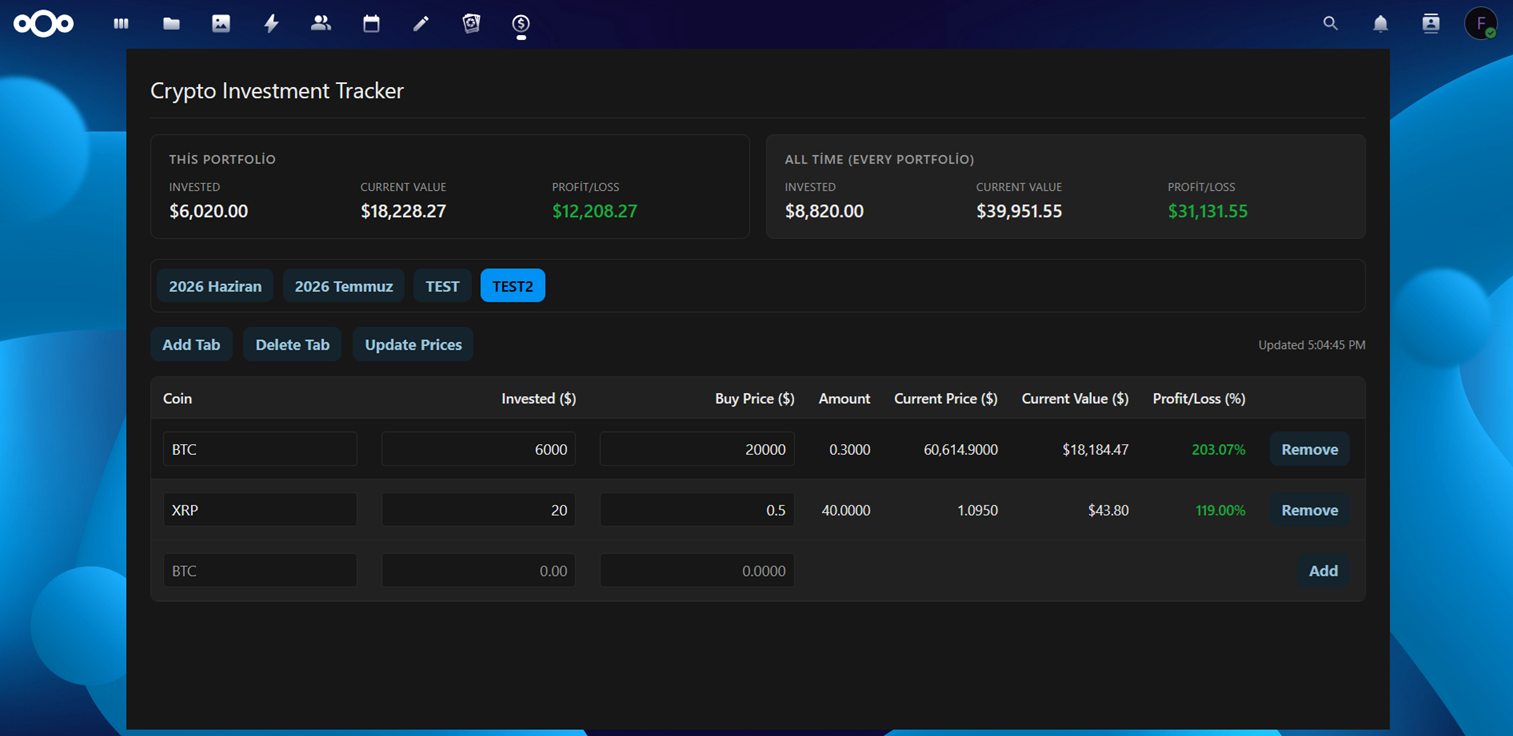Click this portfolio invested $6,020.00

pyautogui.click(x=208, y=211)
